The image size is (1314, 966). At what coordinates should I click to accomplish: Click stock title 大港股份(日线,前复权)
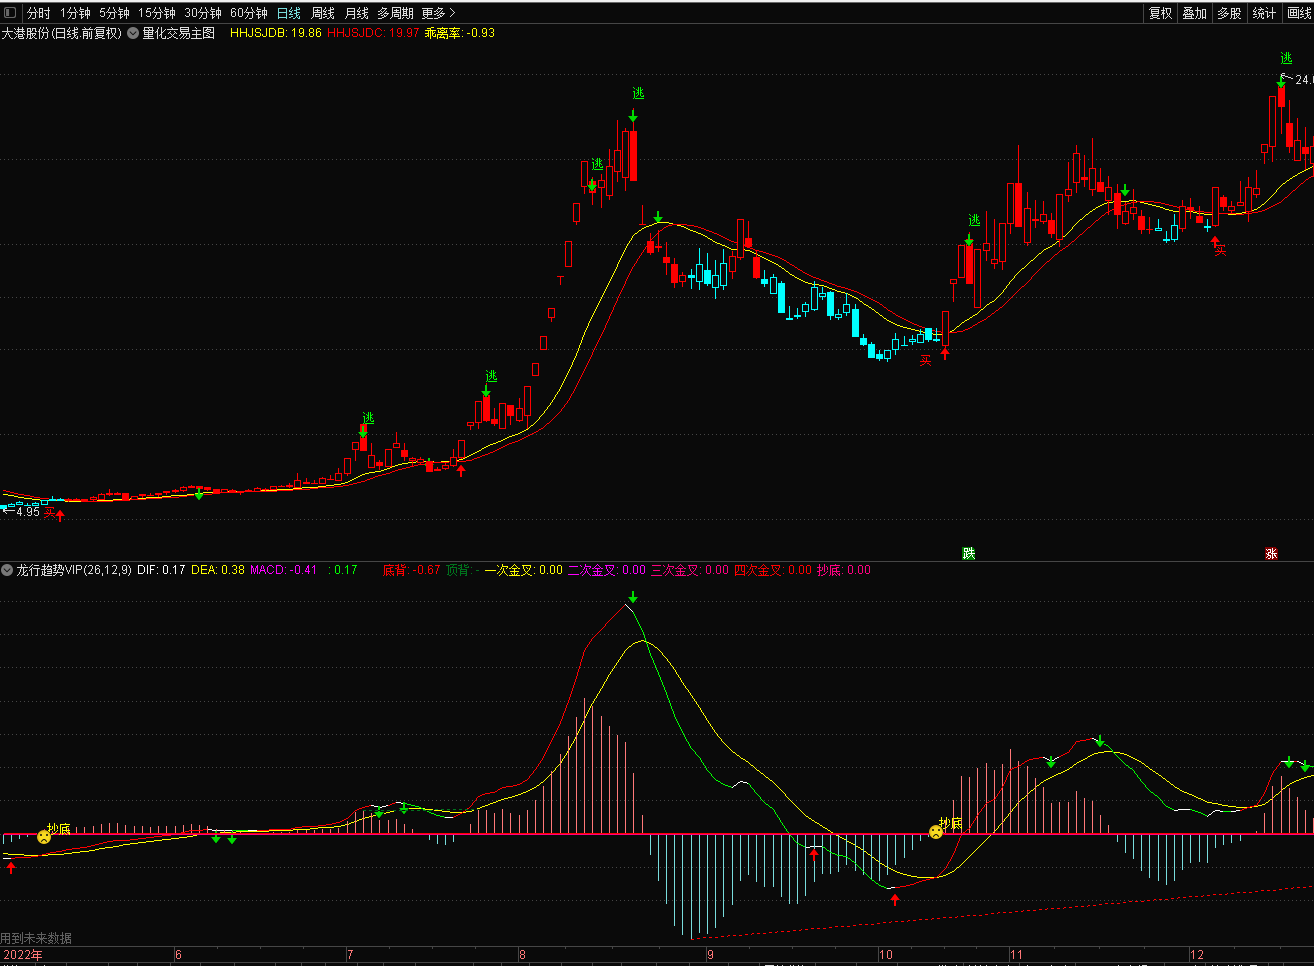pyautogui.click(x=61, y=33)
